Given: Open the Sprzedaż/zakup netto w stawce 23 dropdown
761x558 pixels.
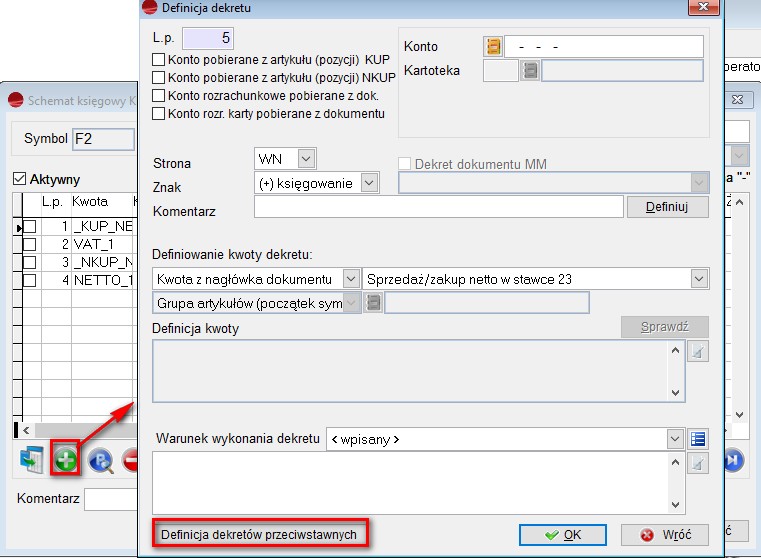Looking at the screenshot, I should tap(699, 279).
